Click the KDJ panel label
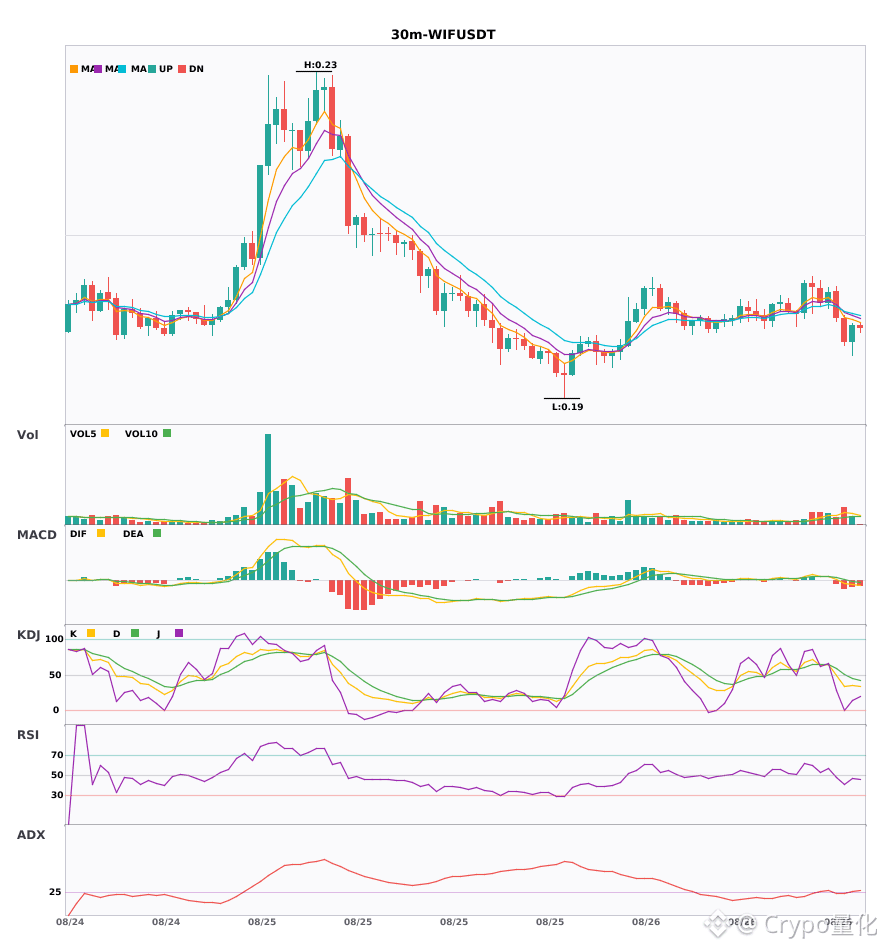 28,635
